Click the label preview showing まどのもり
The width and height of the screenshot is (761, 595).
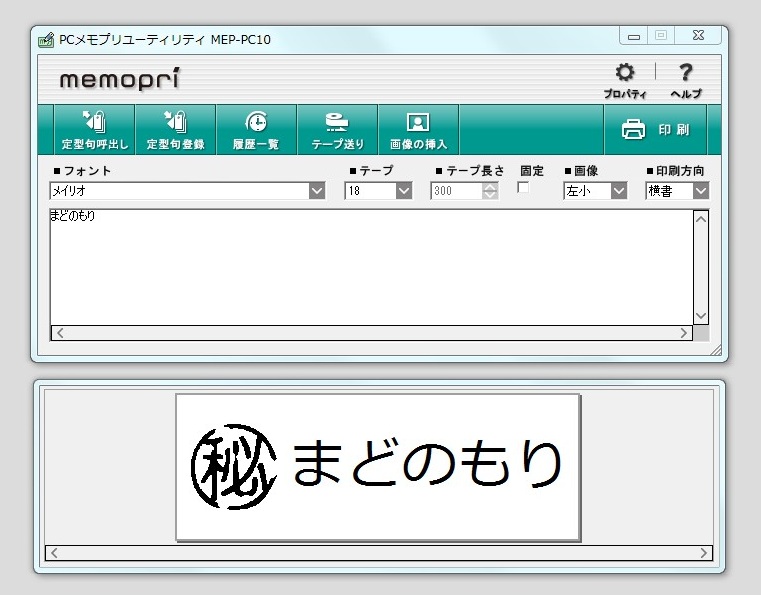[x=378, y=467]
